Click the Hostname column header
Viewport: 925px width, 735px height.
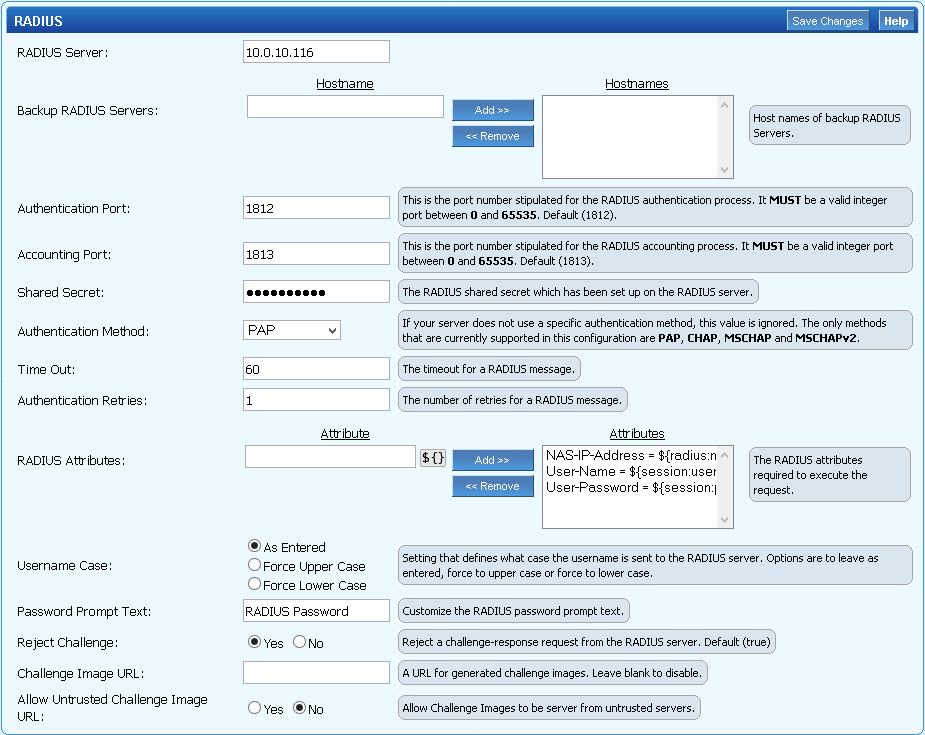(x=345, y=84)
